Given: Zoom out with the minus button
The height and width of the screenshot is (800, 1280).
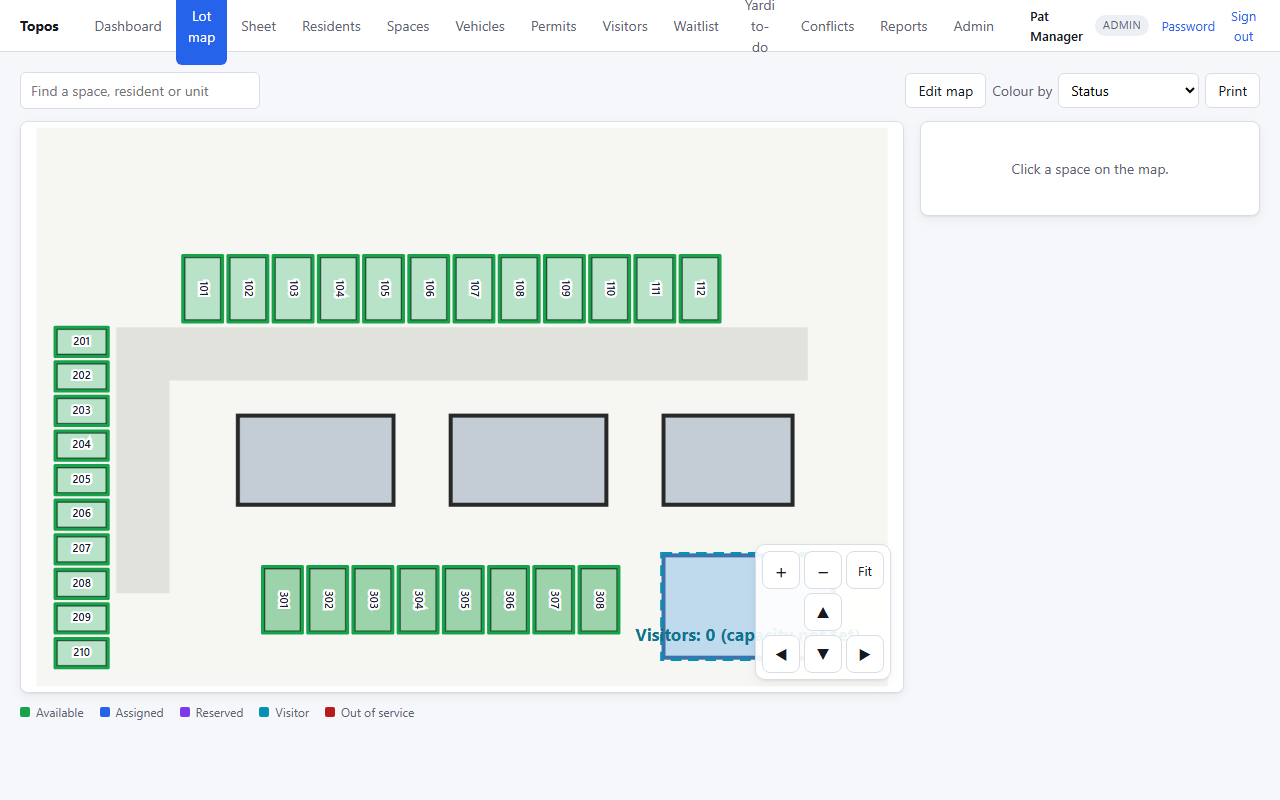Looking at the screenshot, I should (x=823, y=571).
